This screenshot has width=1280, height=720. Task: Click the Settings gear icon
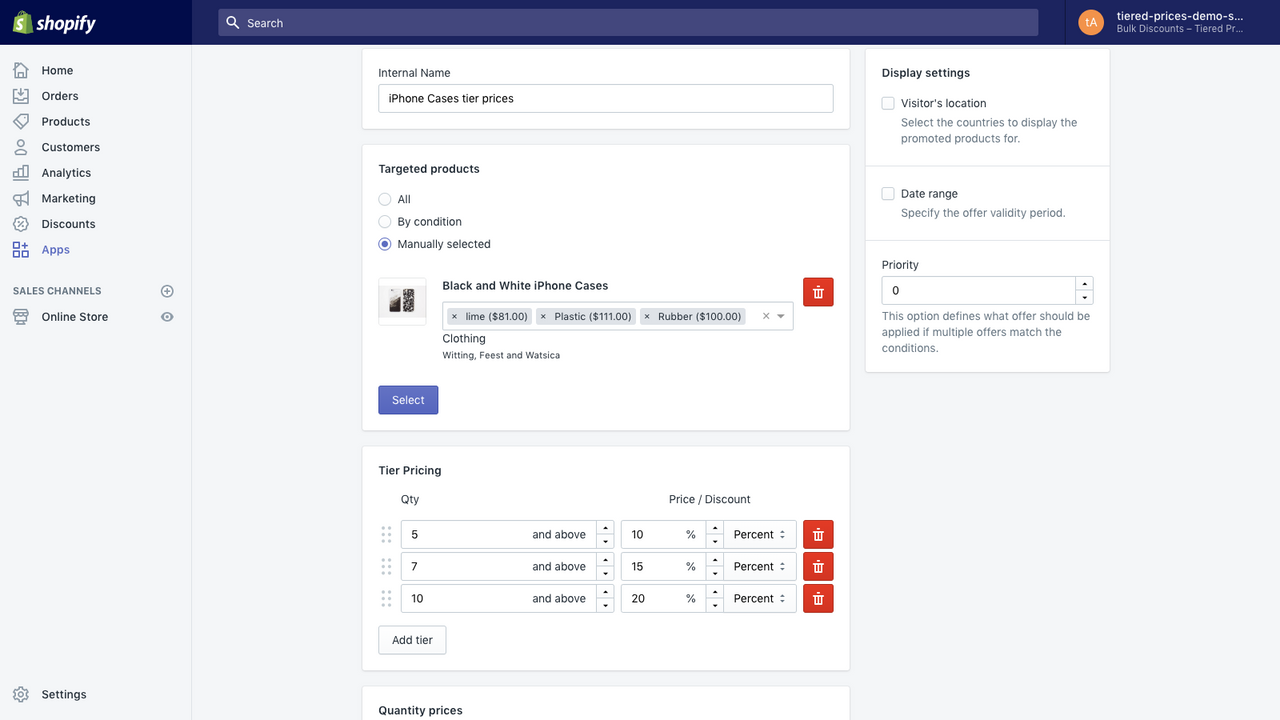(x=21, y=694)
